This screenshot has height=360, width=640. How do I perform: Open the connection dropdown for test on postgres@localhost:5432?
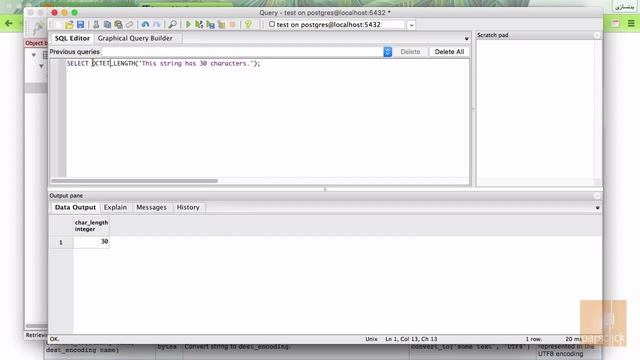(411, 25)
